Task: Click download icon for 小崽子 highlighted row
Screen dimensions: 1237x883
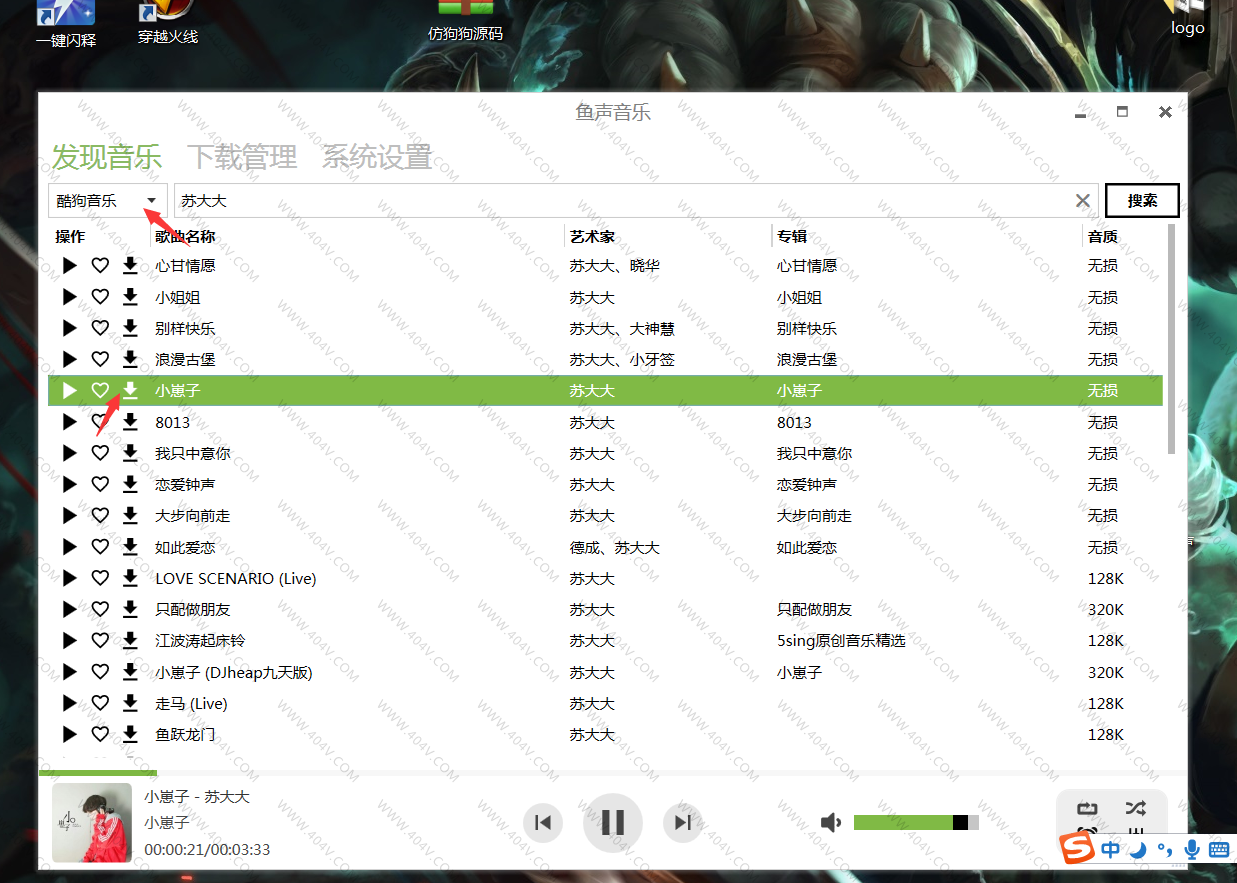Action: 130,390
